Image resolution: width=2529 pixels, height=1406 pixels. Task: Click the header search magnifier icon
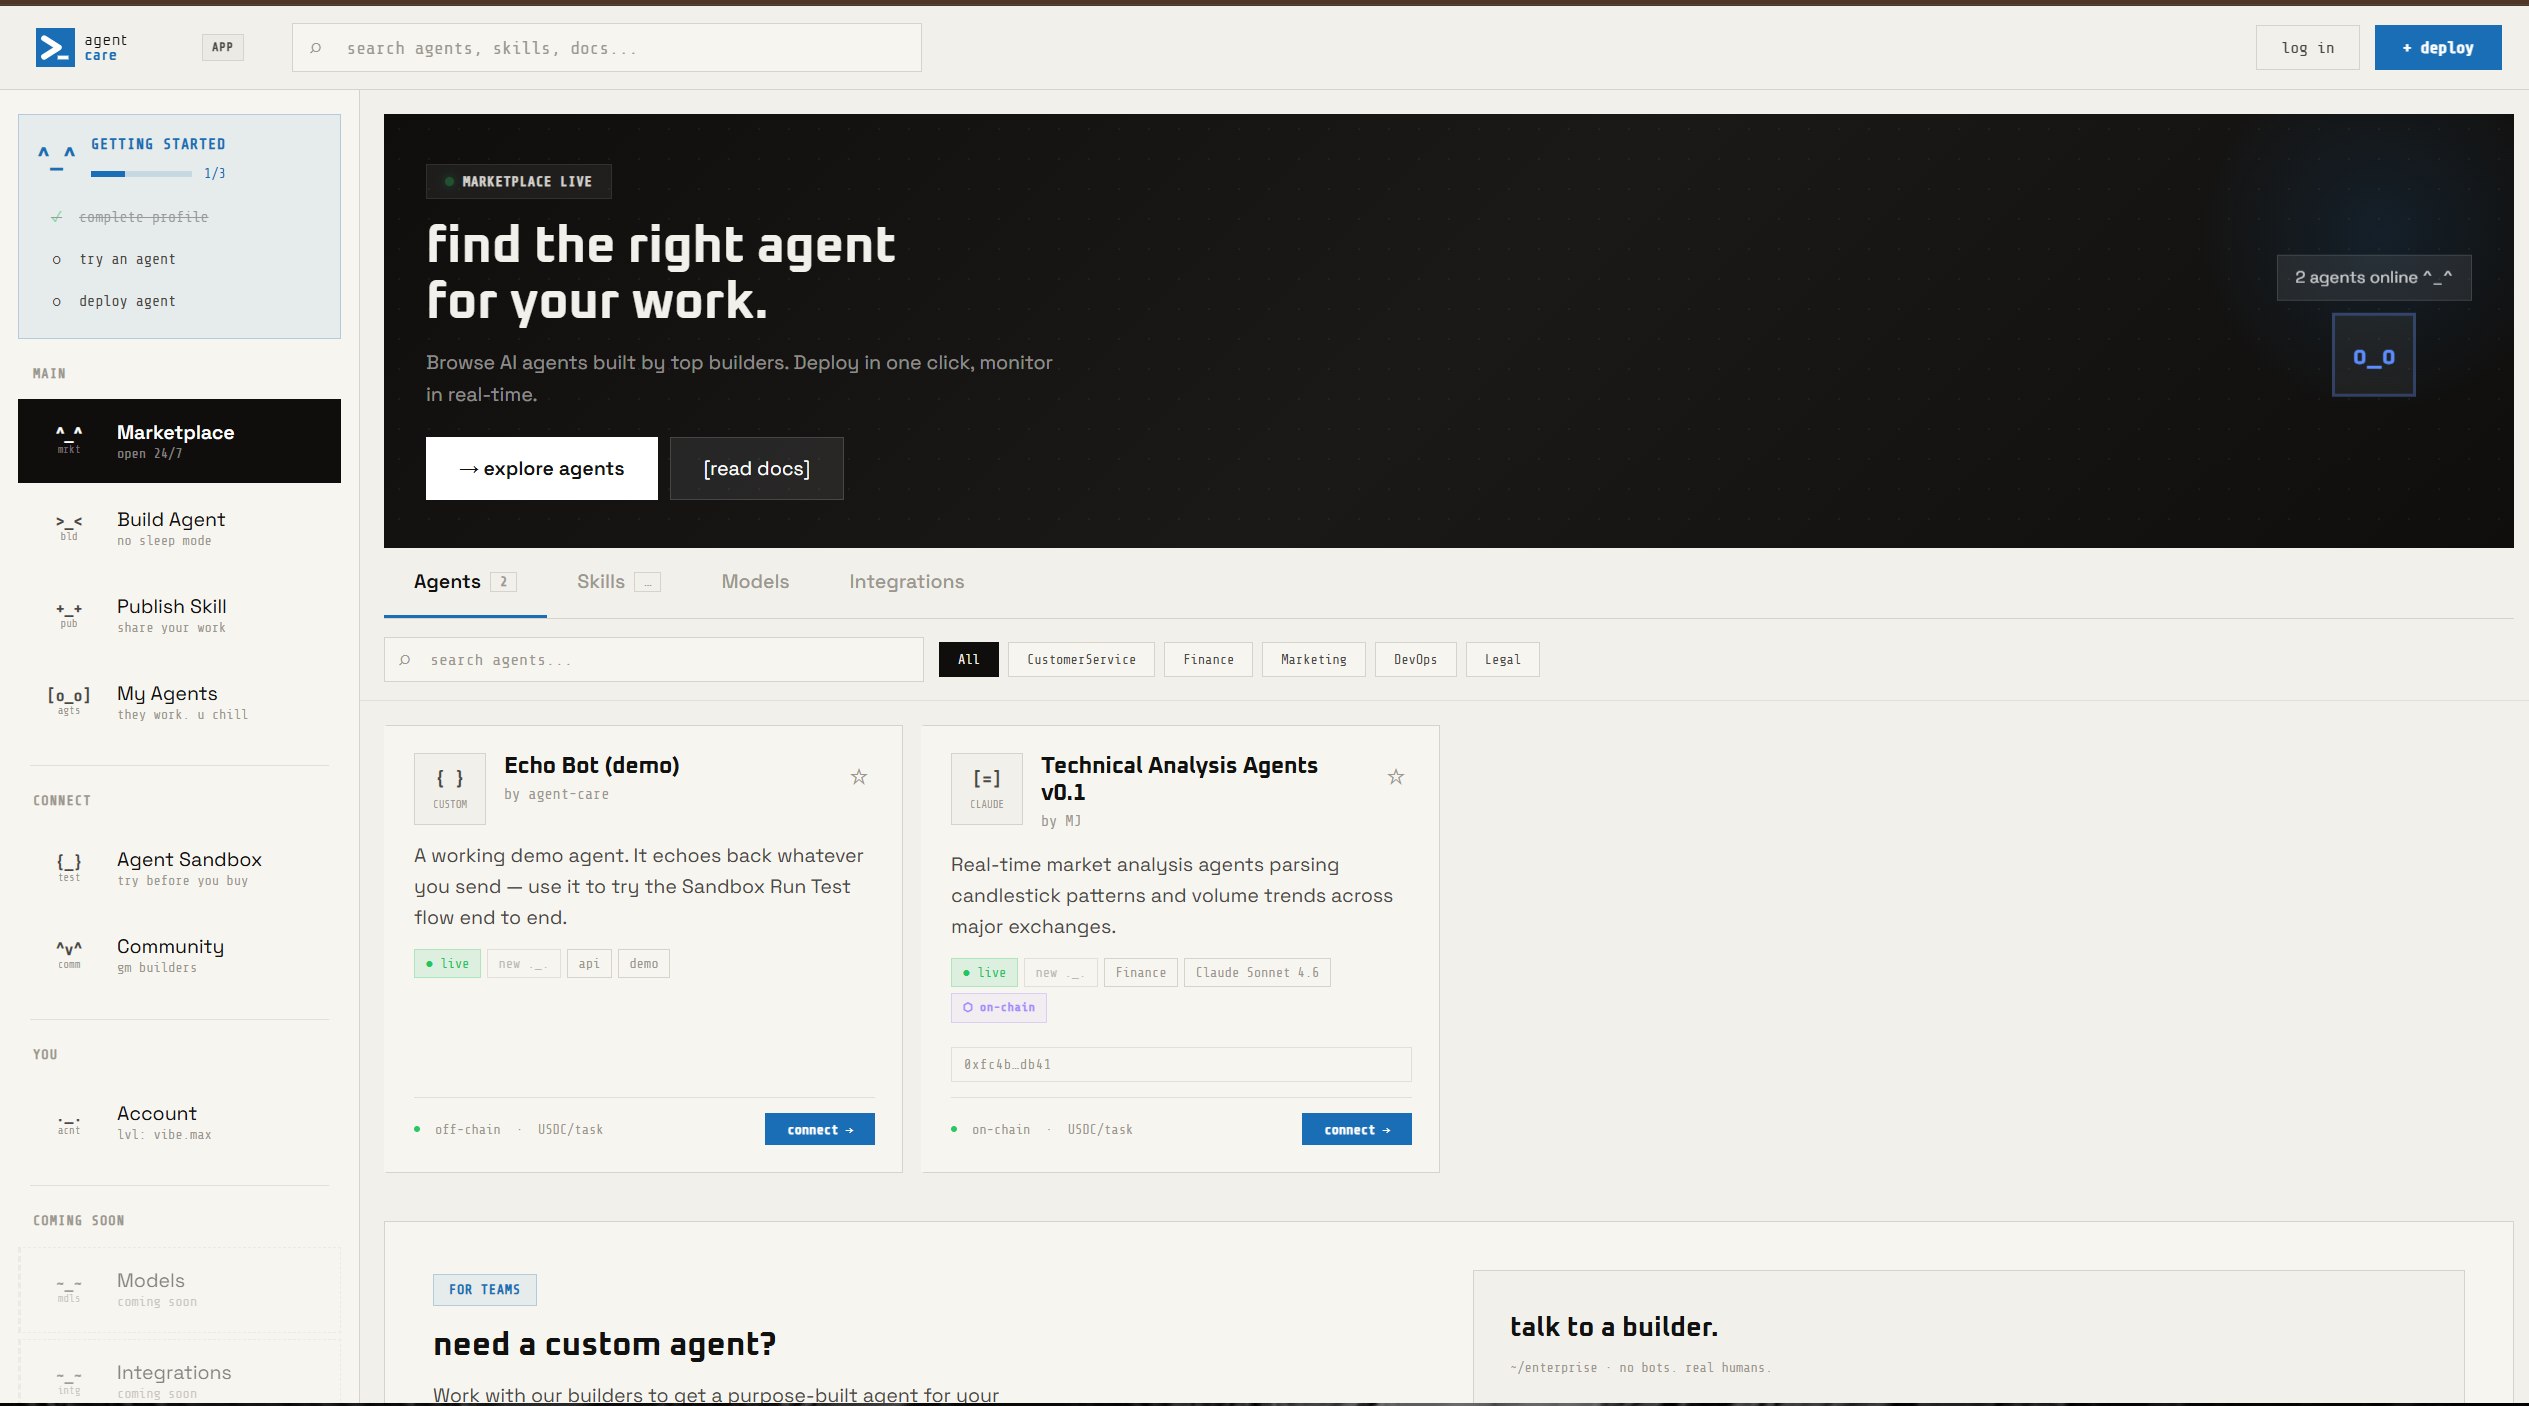point(316,48)
